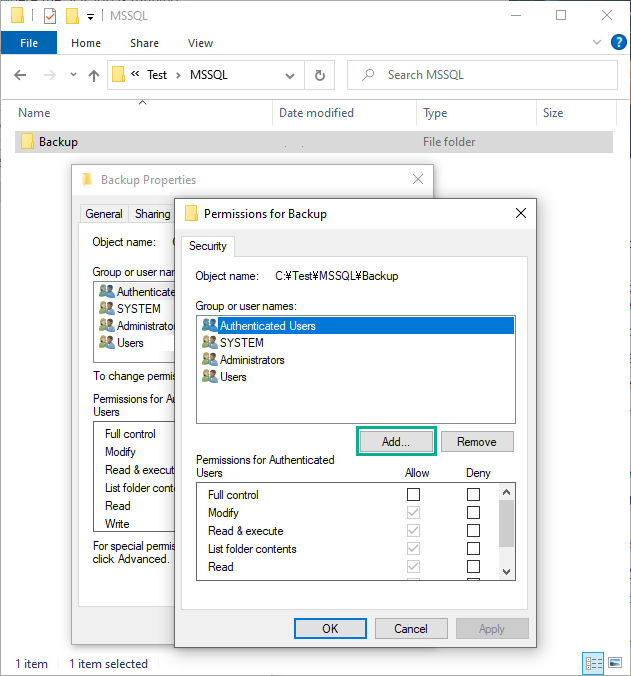Open the File menu tab

coord(29,43)
